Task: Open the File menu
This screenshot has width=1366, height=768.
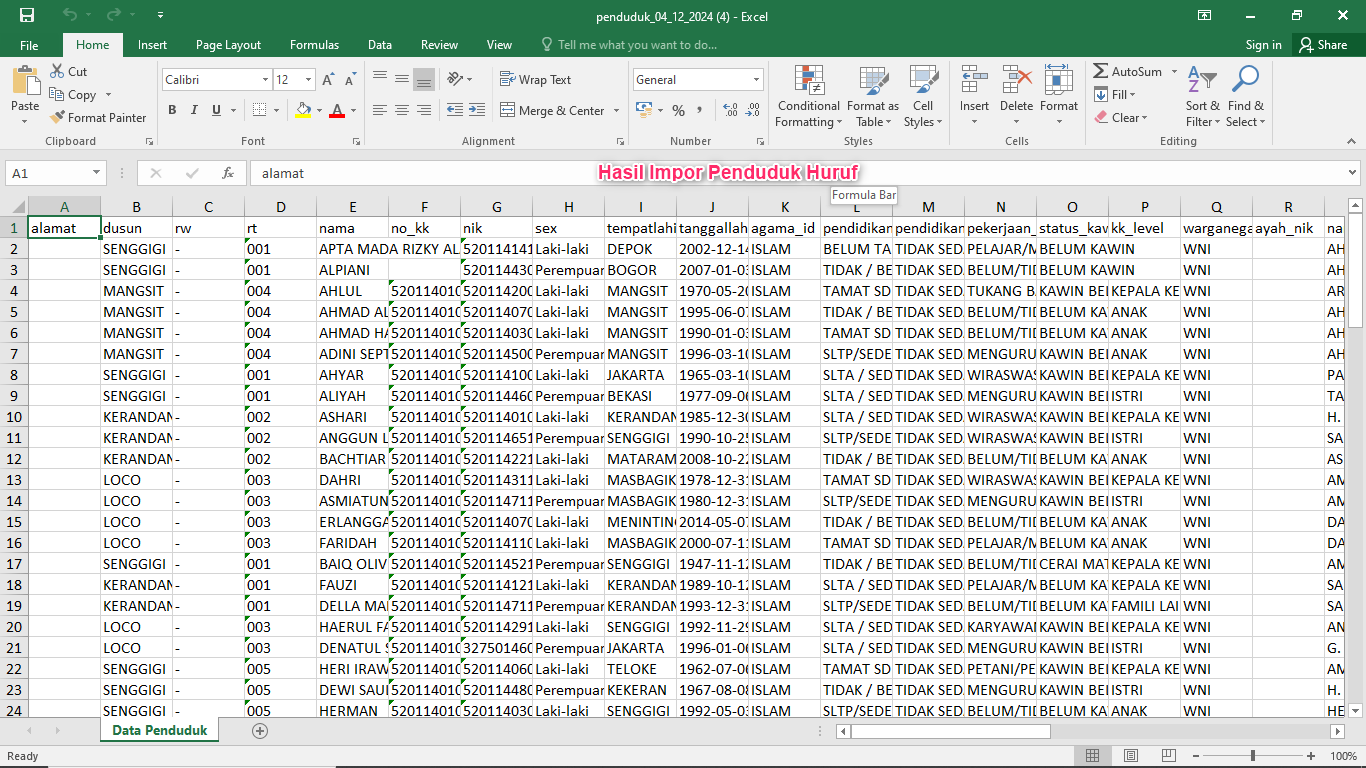Action: point(29,45)
